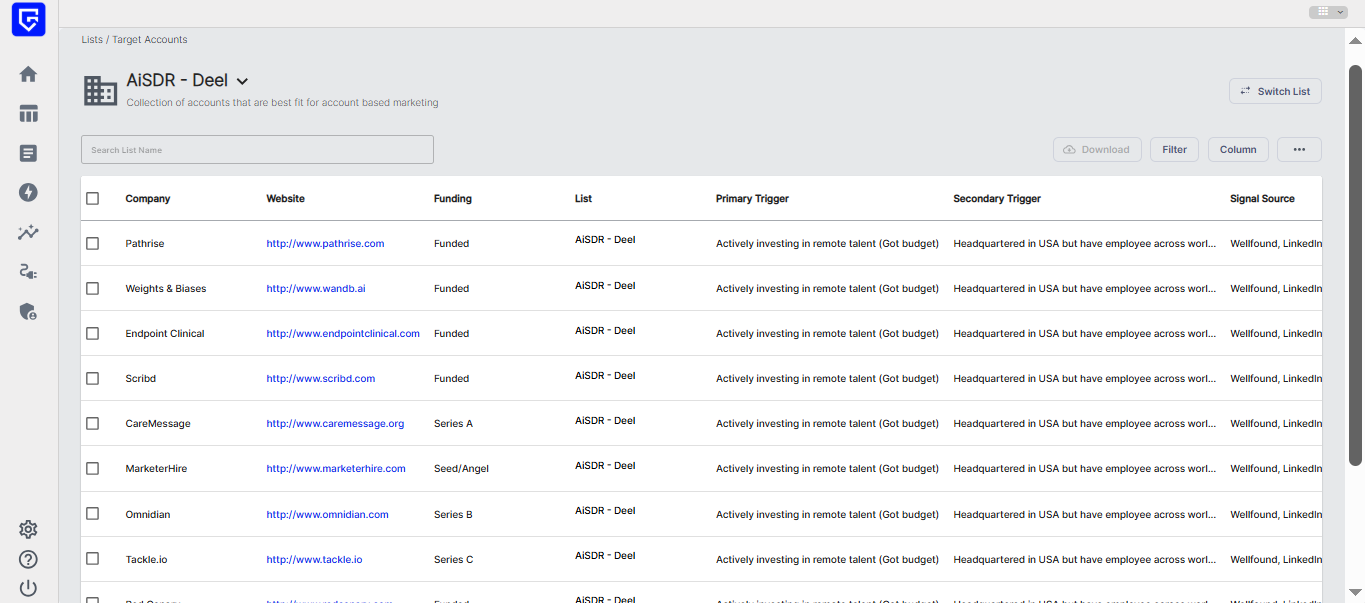Viewport: 1365px width, 603px height.
Task: Expand the AiSDR - Deel list dropdown chevron
Action: tap(242, 81)
